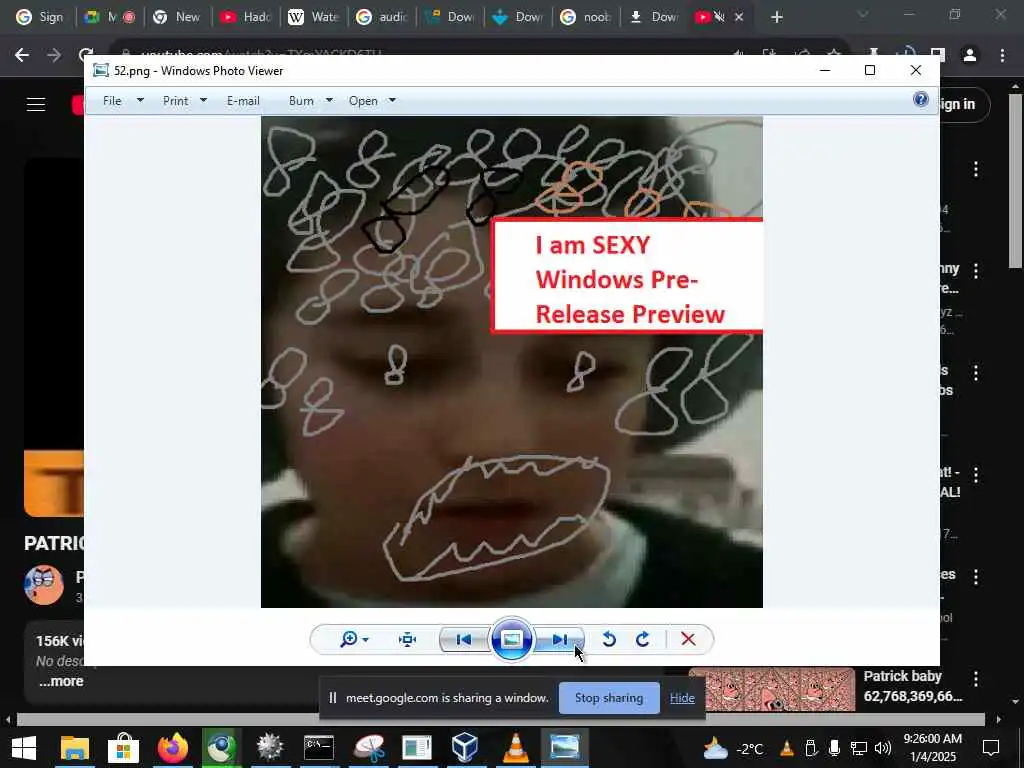Open options menu for Patrick baby video
The image size is (1024, 768).
point(976,679)
